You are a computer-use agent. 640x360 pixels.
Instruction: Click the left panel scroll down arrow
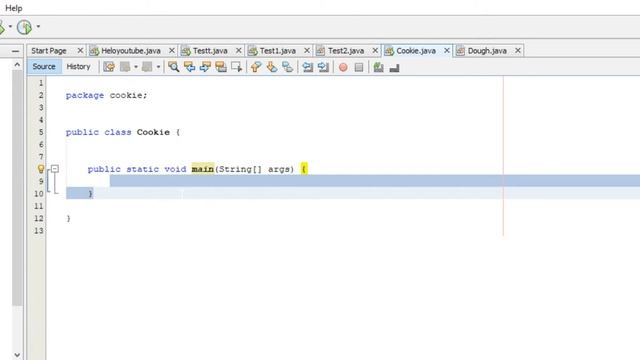(x=17, y=355)
